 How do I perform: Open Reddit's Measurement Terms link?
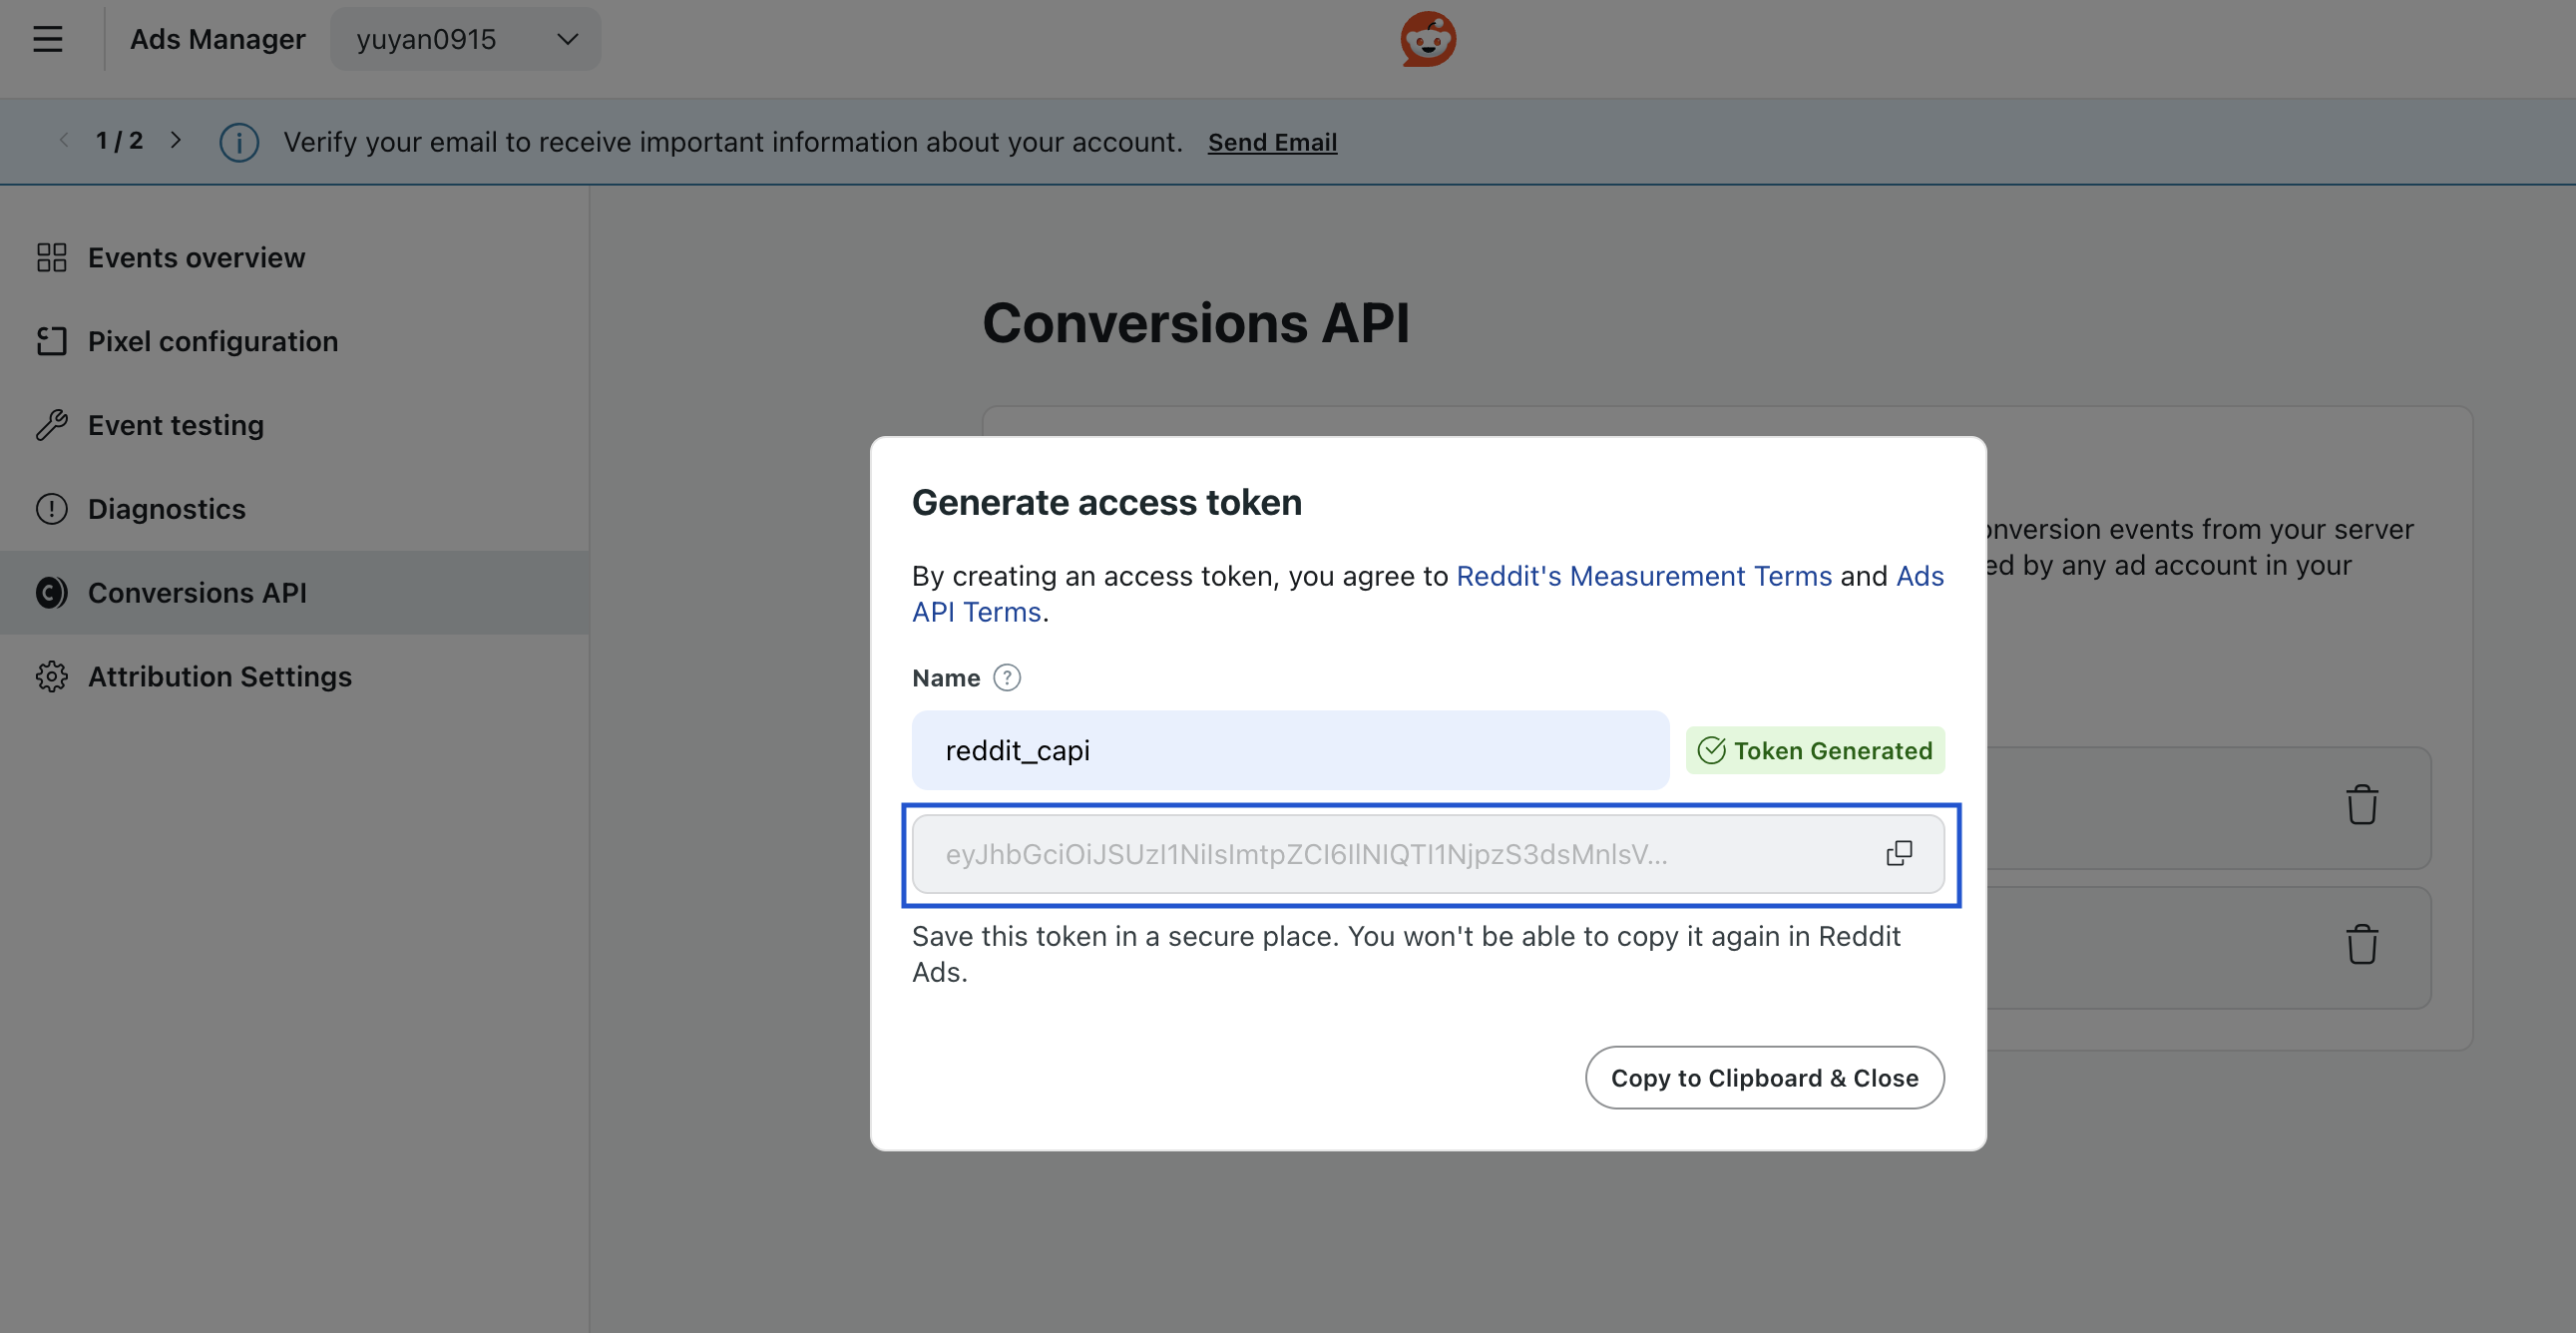click(x=1644, y=576)
